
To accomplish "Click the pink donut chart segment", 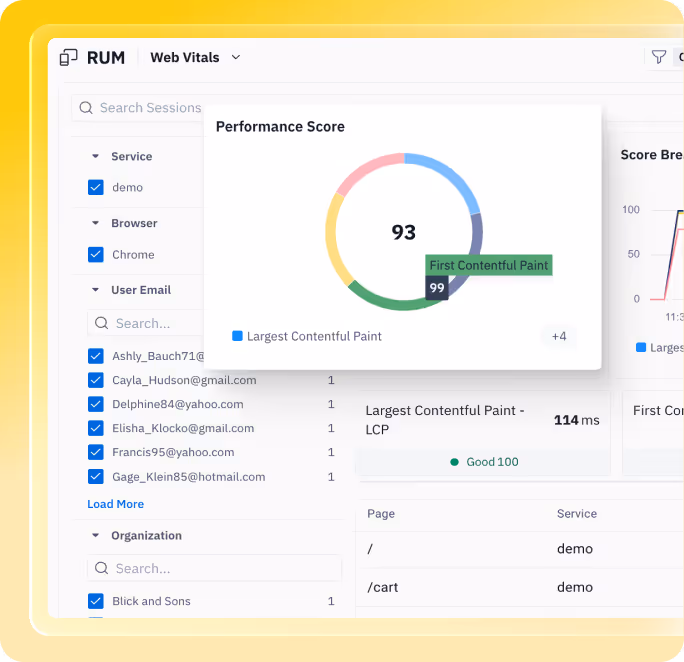I will coord(366,170).
